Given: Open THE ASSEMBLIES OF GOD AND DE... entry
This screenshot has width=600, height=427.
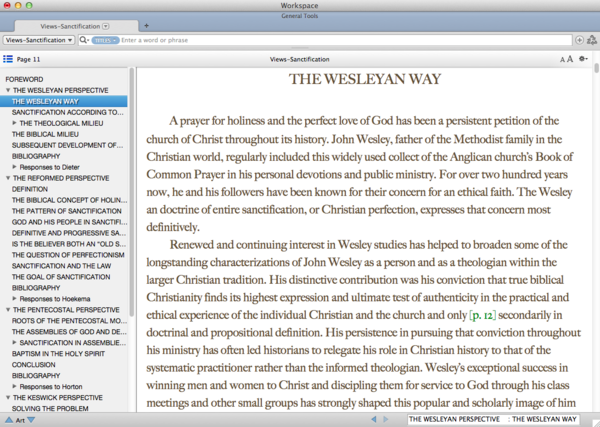Looking at the screenshot, I should (69, 332).
